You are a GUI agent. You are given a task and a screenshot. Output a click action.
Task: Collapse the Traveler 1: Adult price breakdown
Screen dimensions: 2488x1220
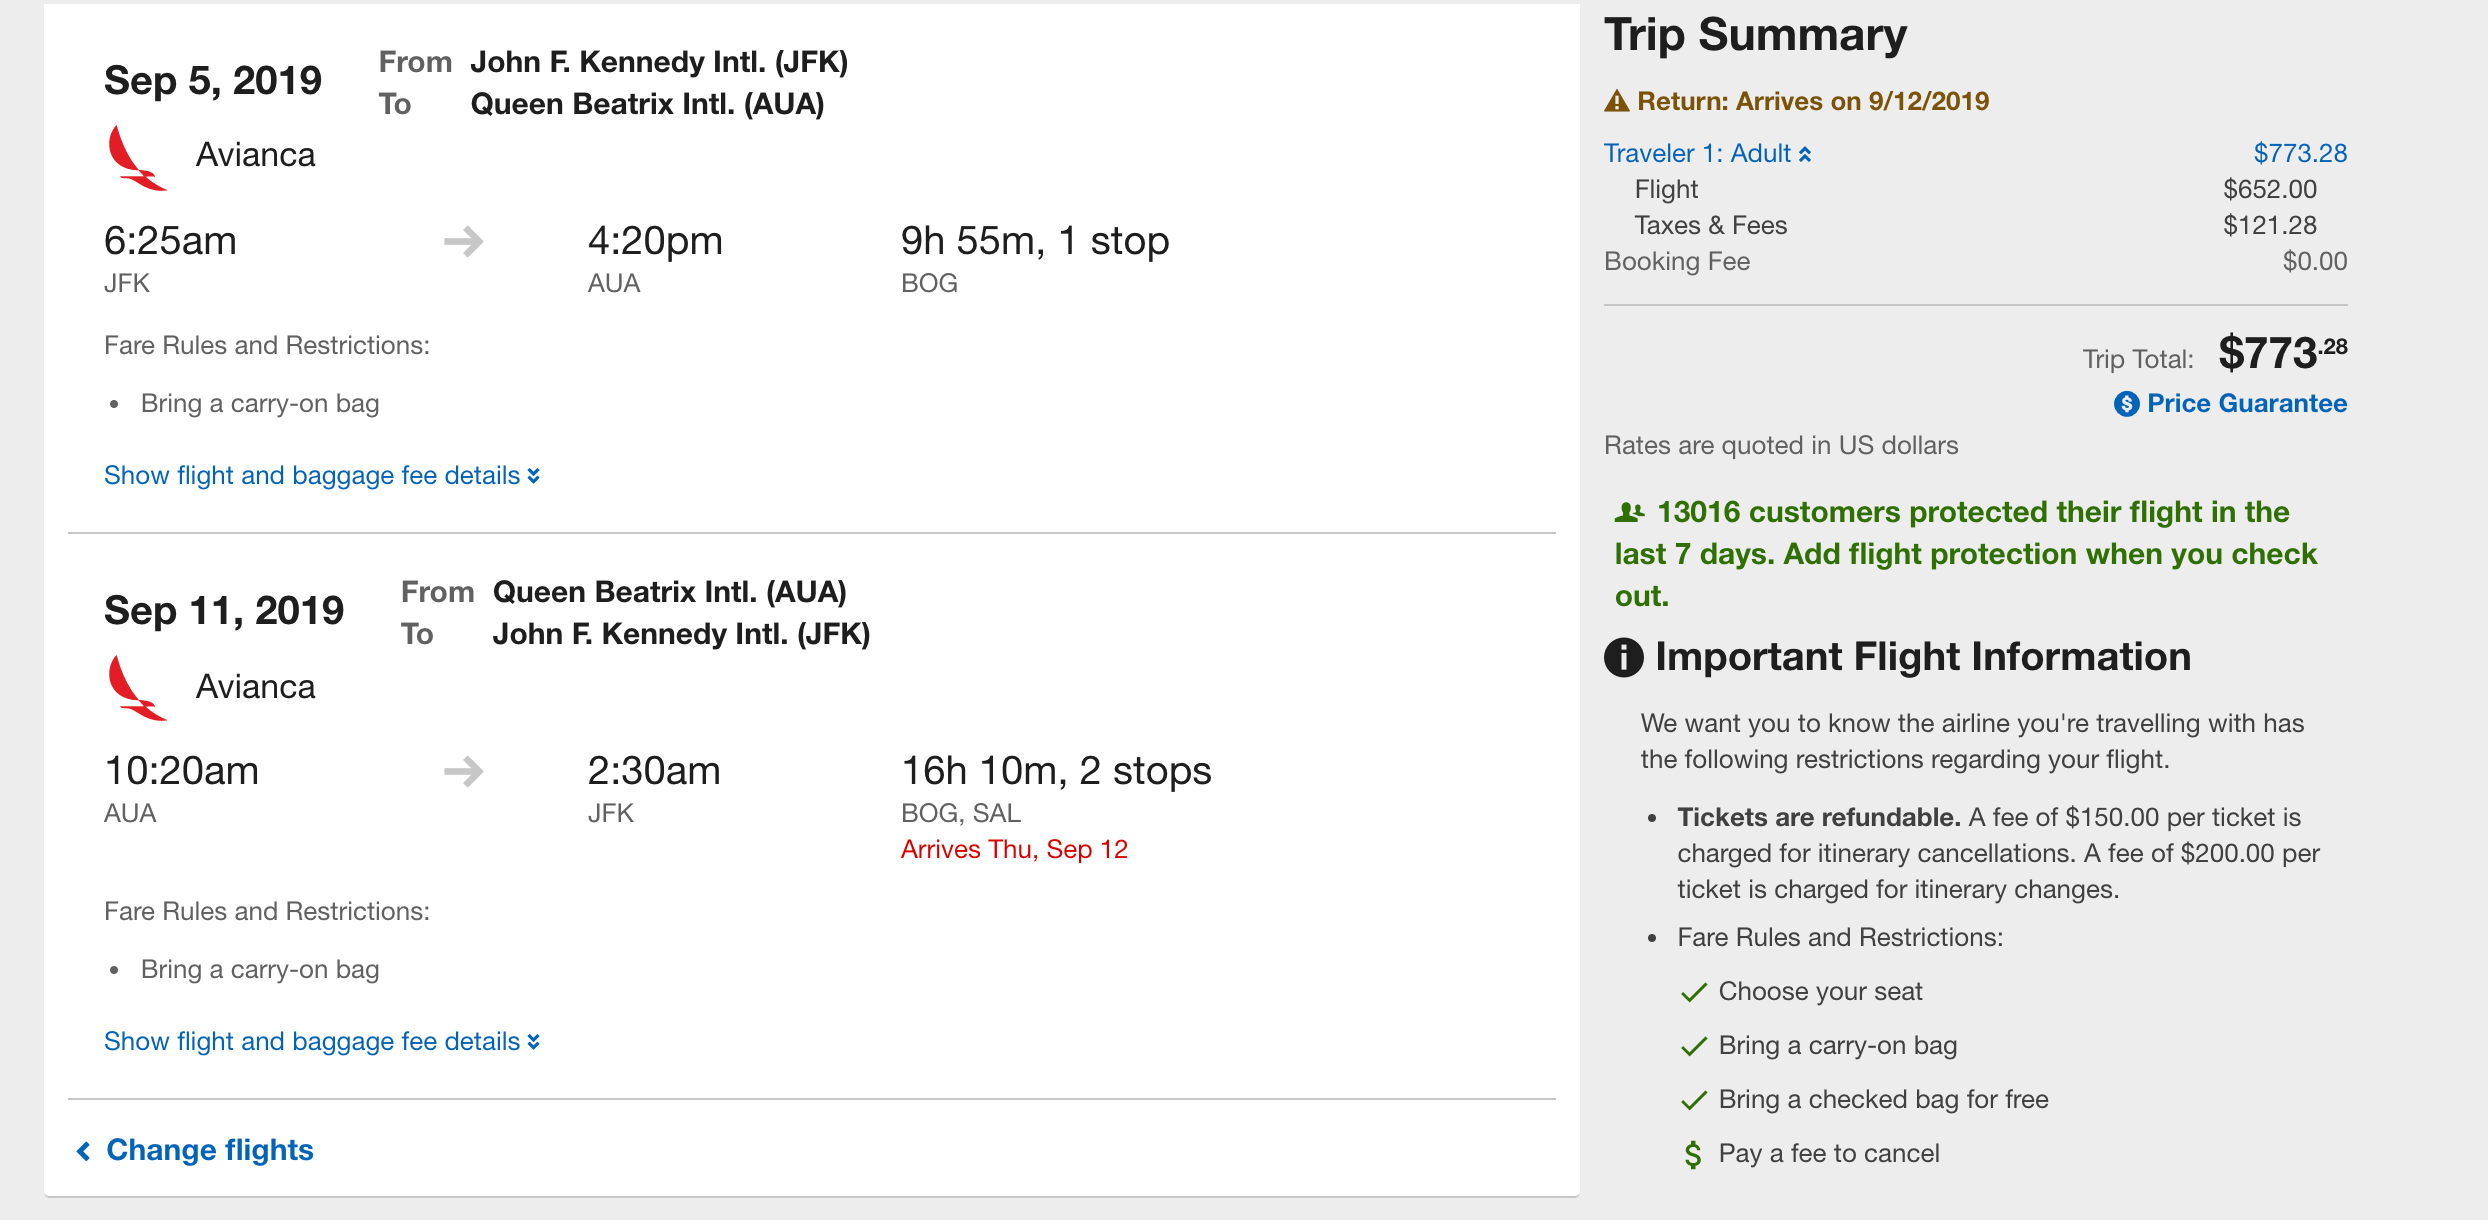click(x=1707, y=153)
